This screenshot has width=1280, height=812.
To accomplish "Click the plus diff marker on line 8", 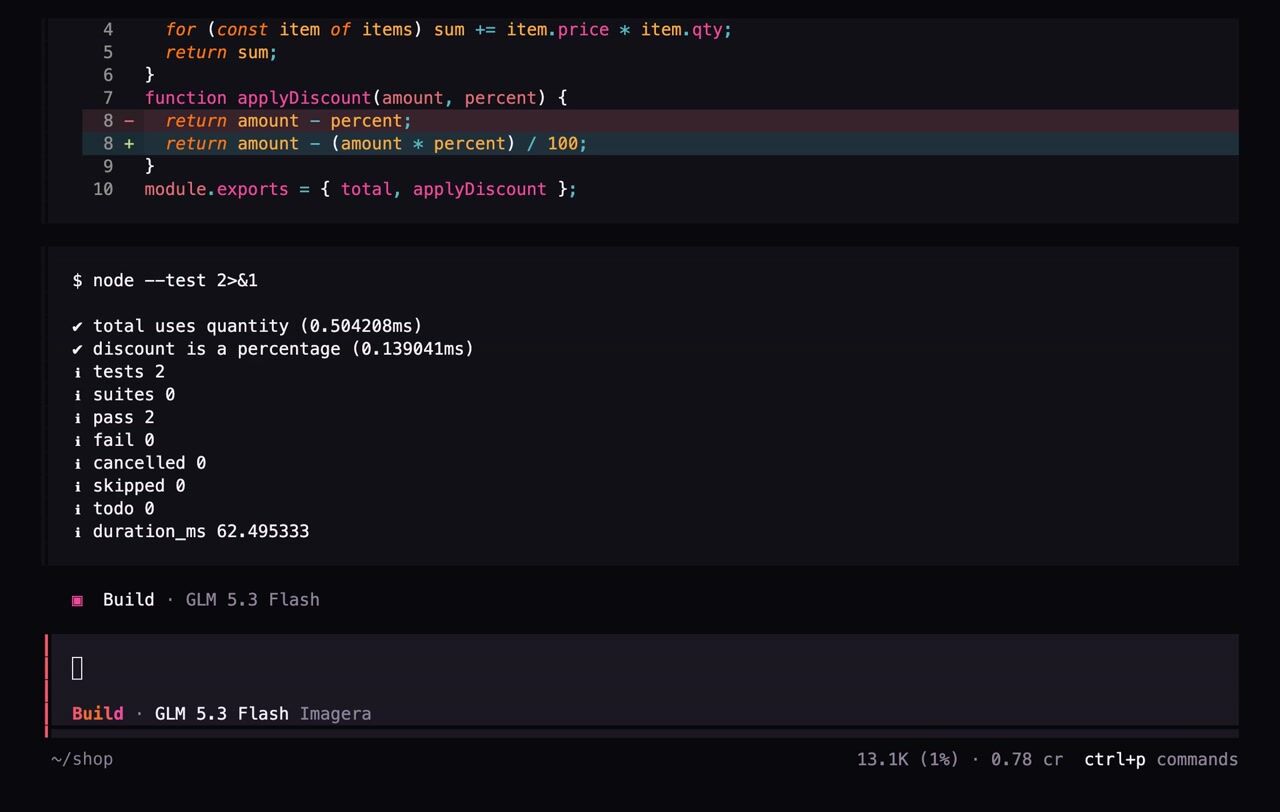I will (129, 144).
